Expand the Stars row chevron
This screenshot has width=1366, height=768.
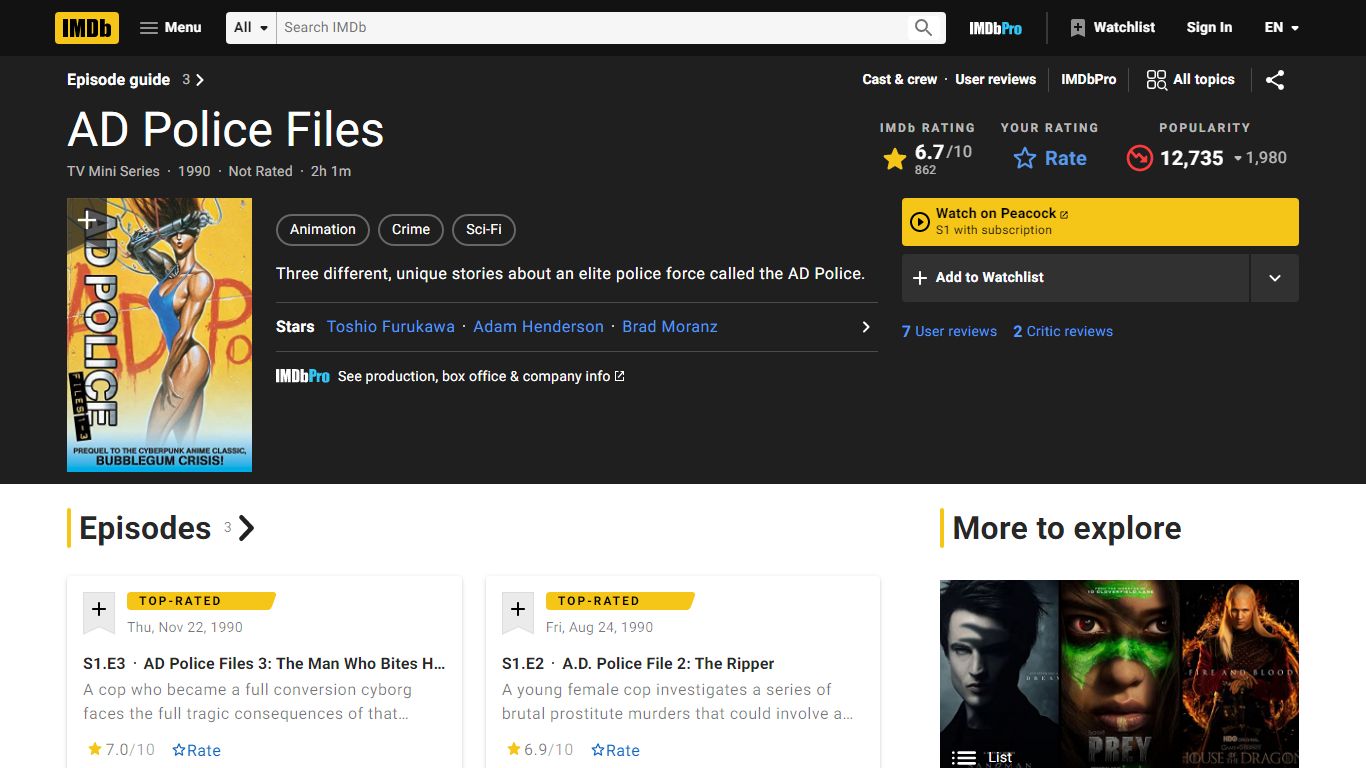(x=866, y=327)
